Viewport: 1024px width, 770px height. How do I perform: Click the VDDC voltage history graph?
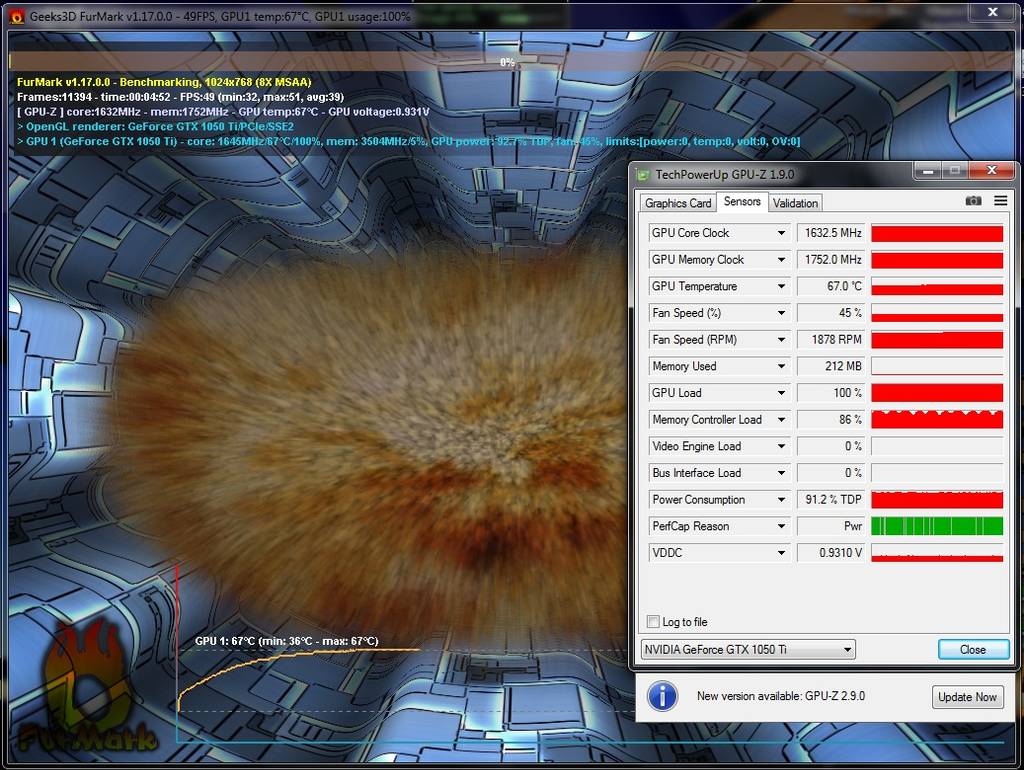coord(937,553)
